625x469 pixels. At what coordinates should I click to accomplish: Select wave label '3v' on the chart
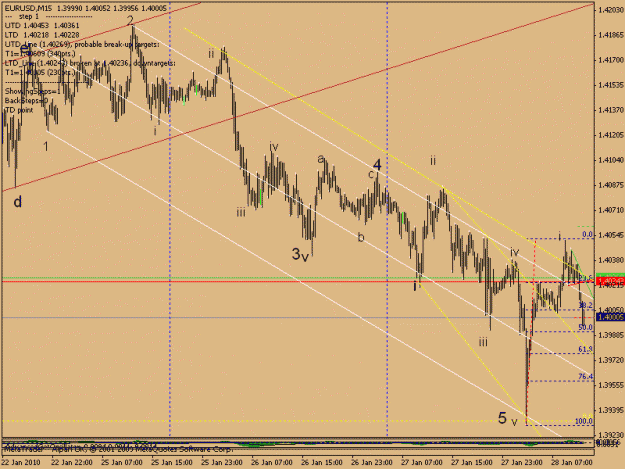tap(300, 254)
